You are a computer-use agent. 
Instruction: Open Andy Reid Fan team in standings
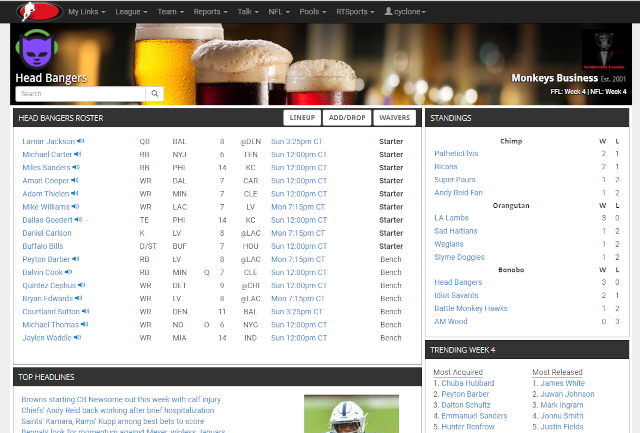tap(458, 193)
